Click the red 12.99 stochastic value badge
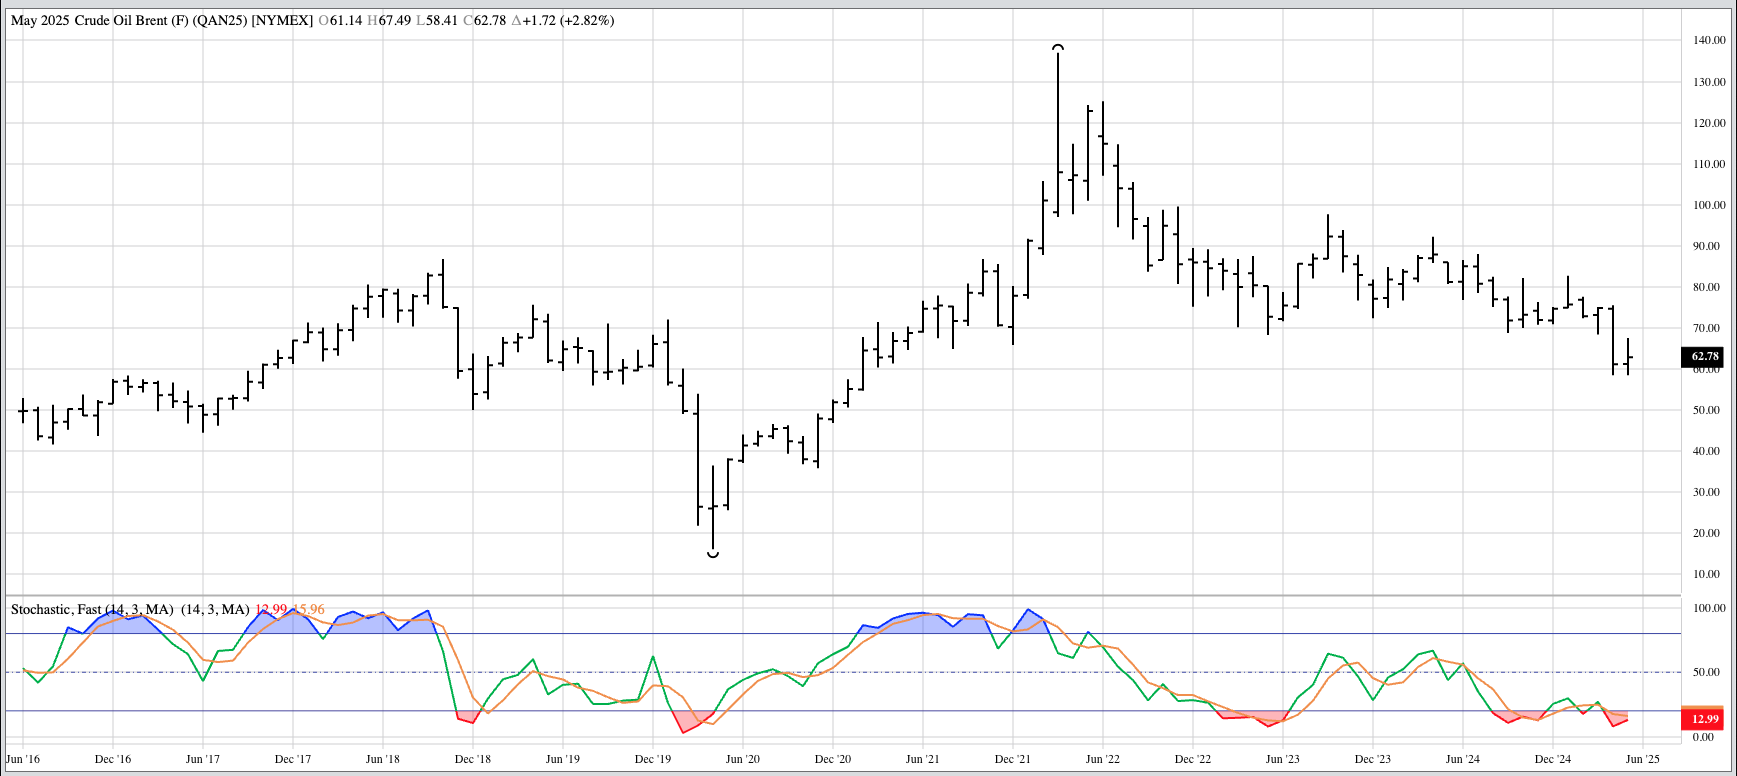This screenshot has width=1737, height=776. pos(1704,719)
